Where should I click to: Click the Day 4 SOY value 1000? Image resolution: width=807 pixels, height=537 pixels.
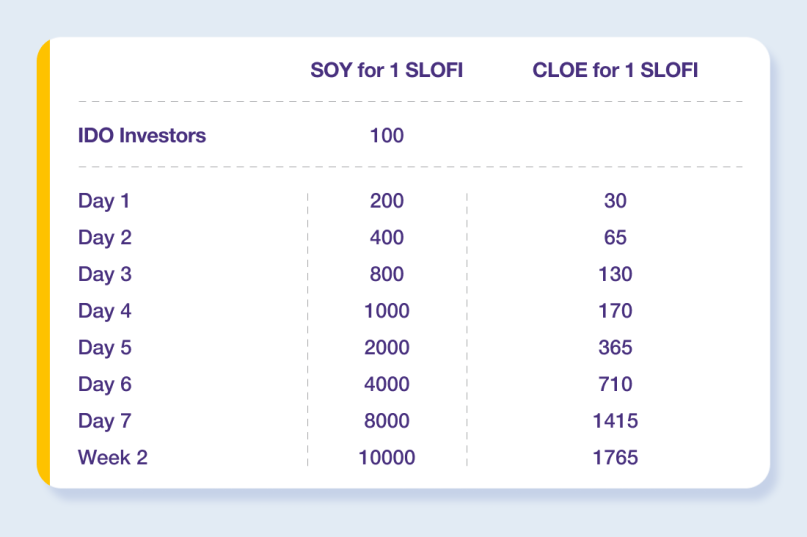(x=387, y=311)
